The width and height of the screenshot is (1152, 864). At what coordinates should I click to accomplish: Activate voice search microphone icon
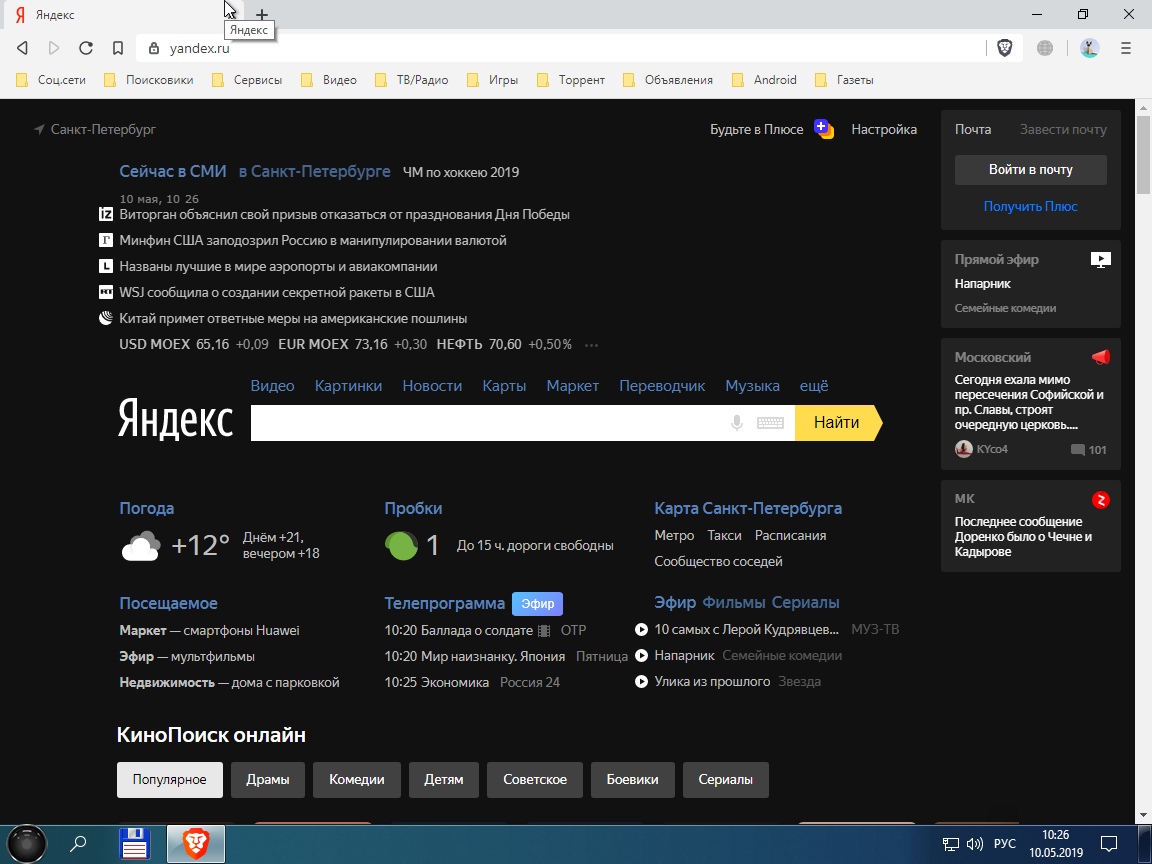(x=737, y=422)
